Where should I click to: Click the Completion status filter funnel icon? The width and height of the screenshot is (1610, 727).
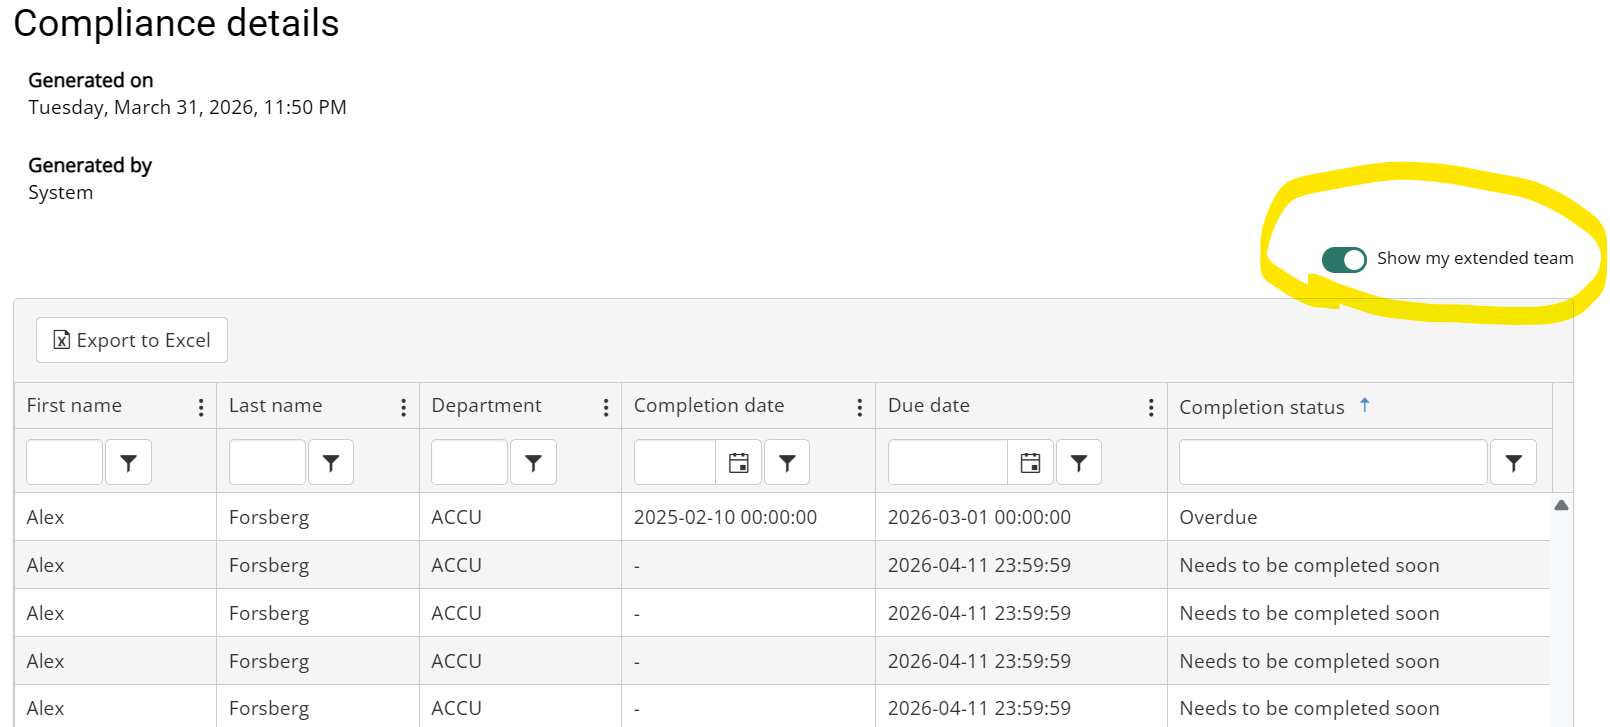coord(1513,462)
